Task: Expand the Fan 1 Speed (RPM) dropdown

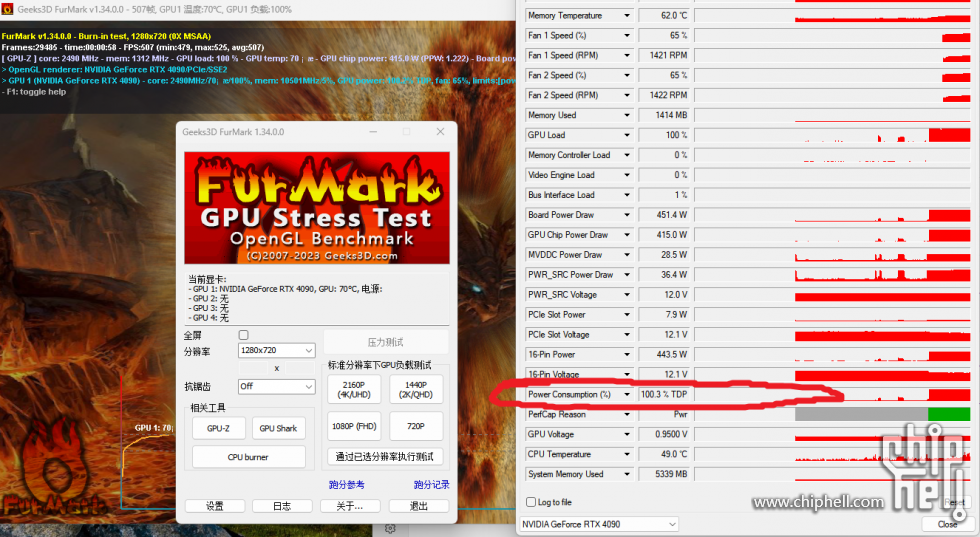Action: pos(627,56)
